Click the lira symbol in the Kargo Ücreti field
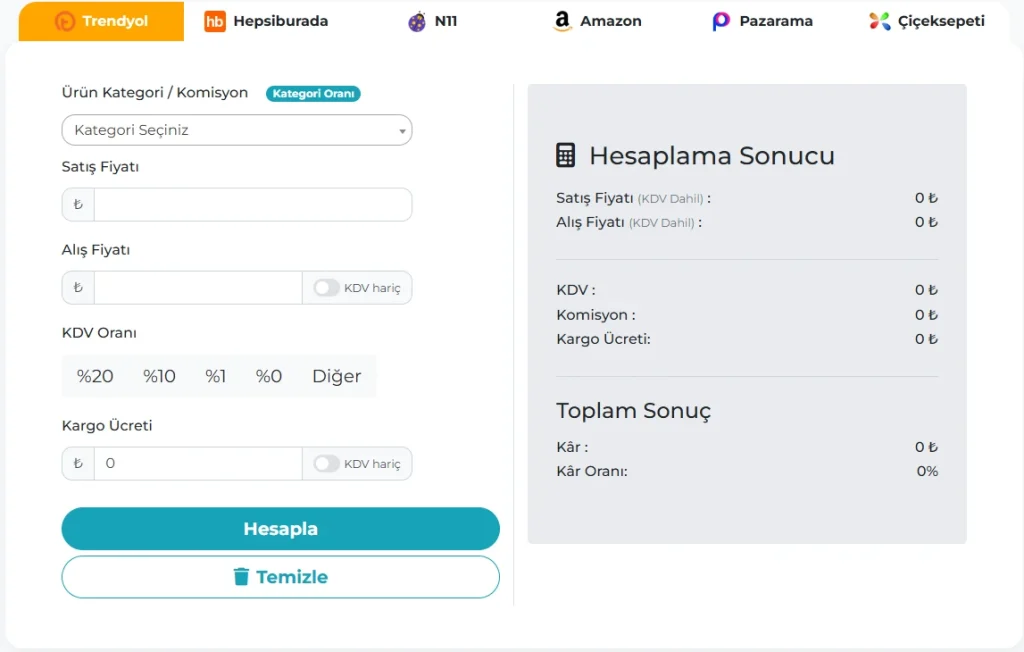The height and width of the screenshot is (652, 1024). pos(77,463)
